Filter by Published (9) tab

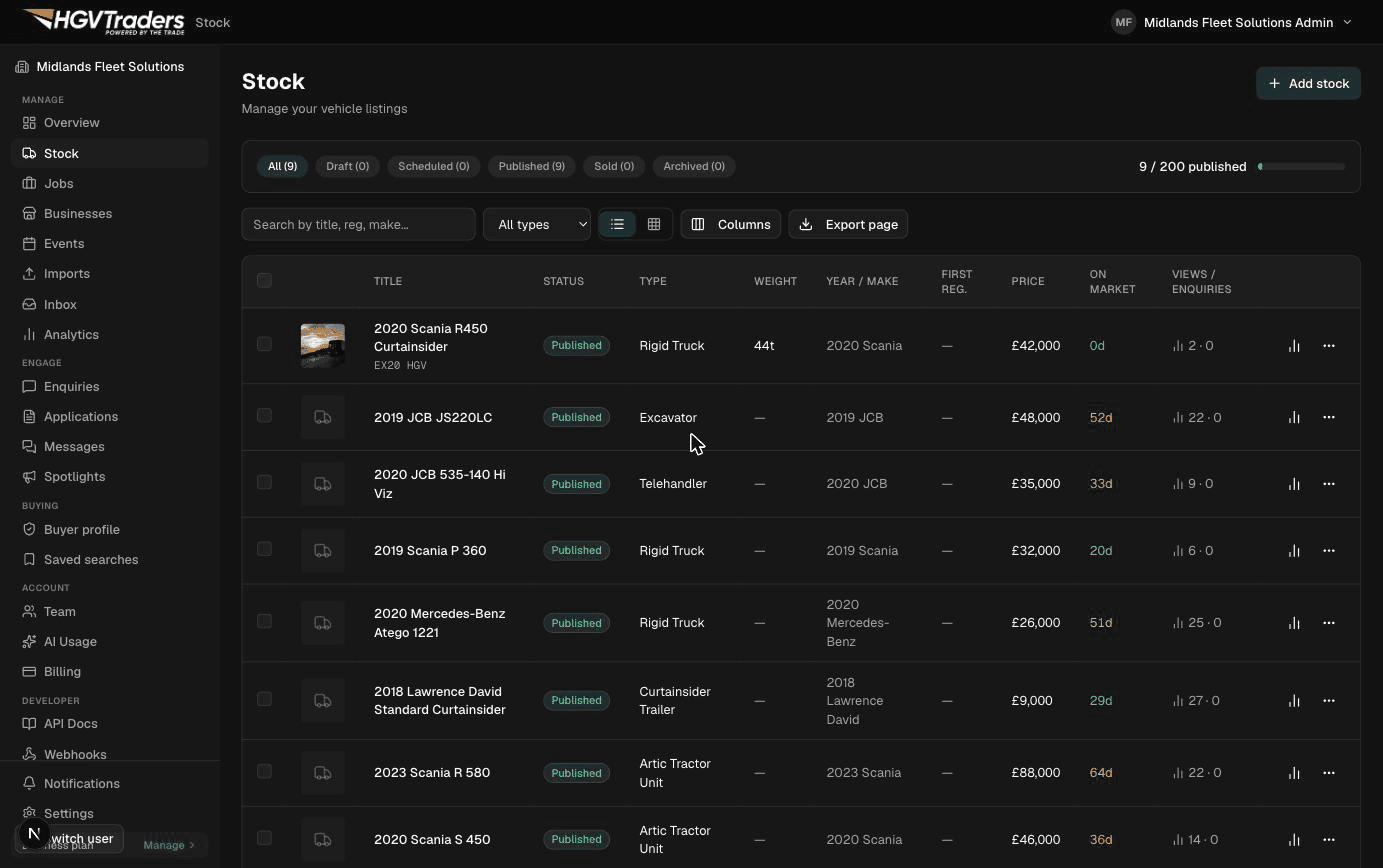531,166
